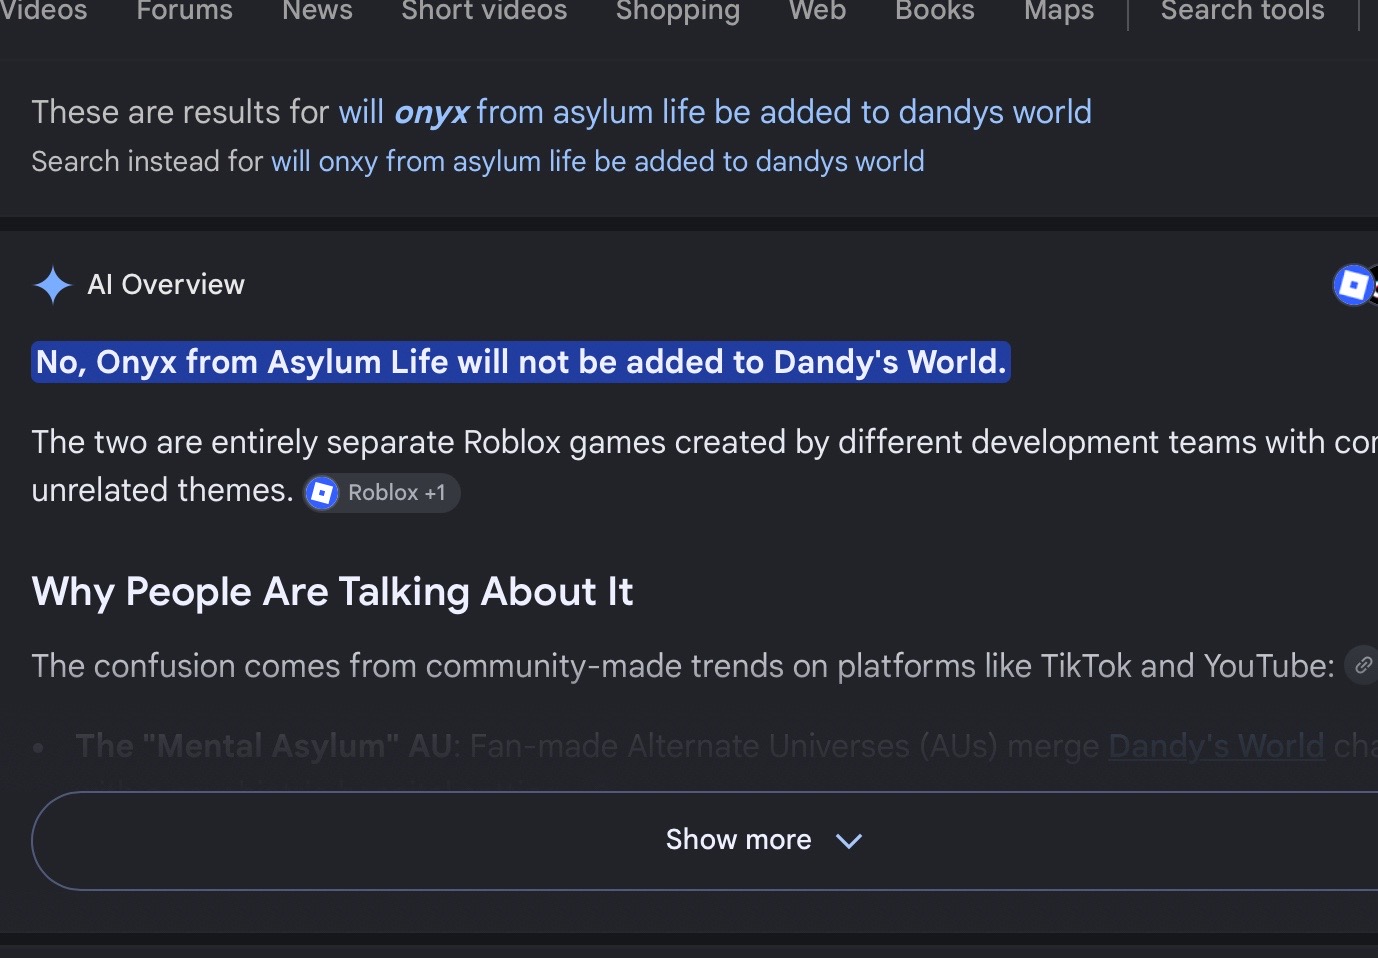The width and height of the screenshot is (1378, 958).
Task: Click the Show more chevron arrow
Action: (x=848, y=841)
